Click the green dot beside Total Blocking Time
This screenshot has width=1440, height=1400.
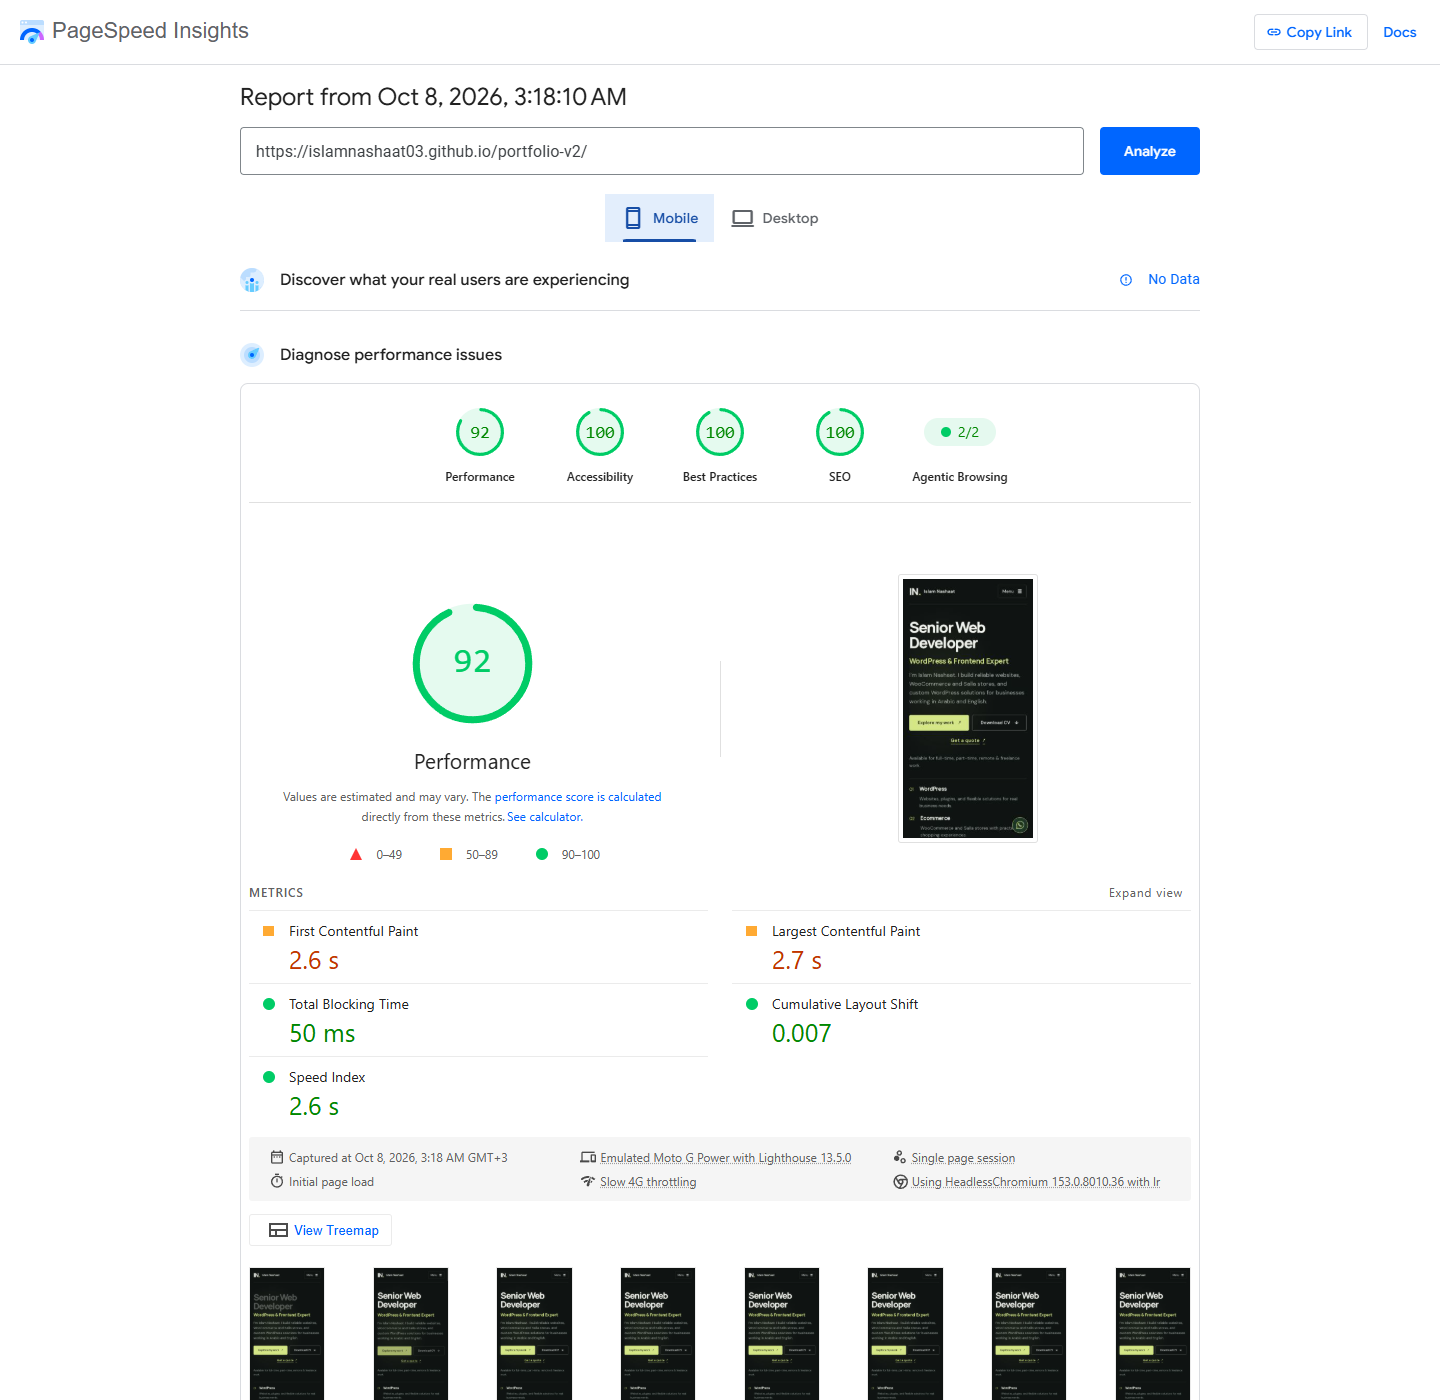click(269, 1004)
